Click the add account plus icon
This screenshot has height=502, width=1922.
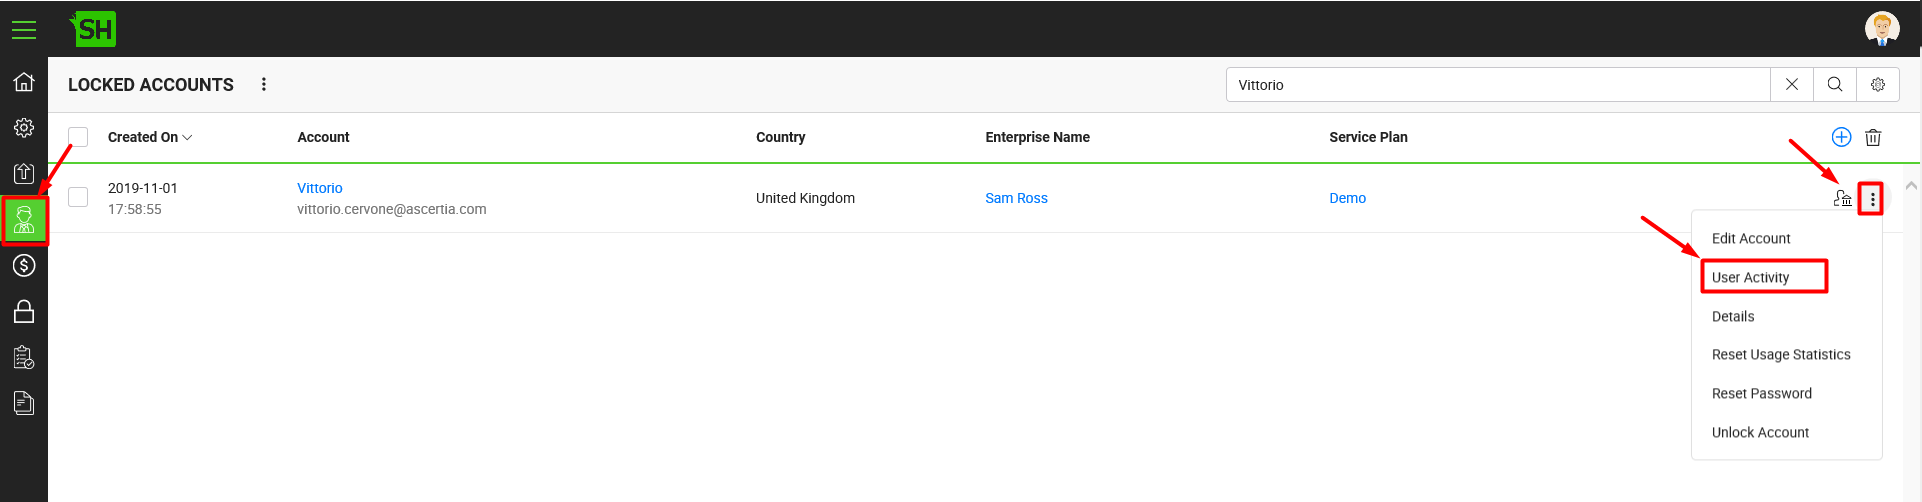pyautogui.click(x=1841, y=137)
